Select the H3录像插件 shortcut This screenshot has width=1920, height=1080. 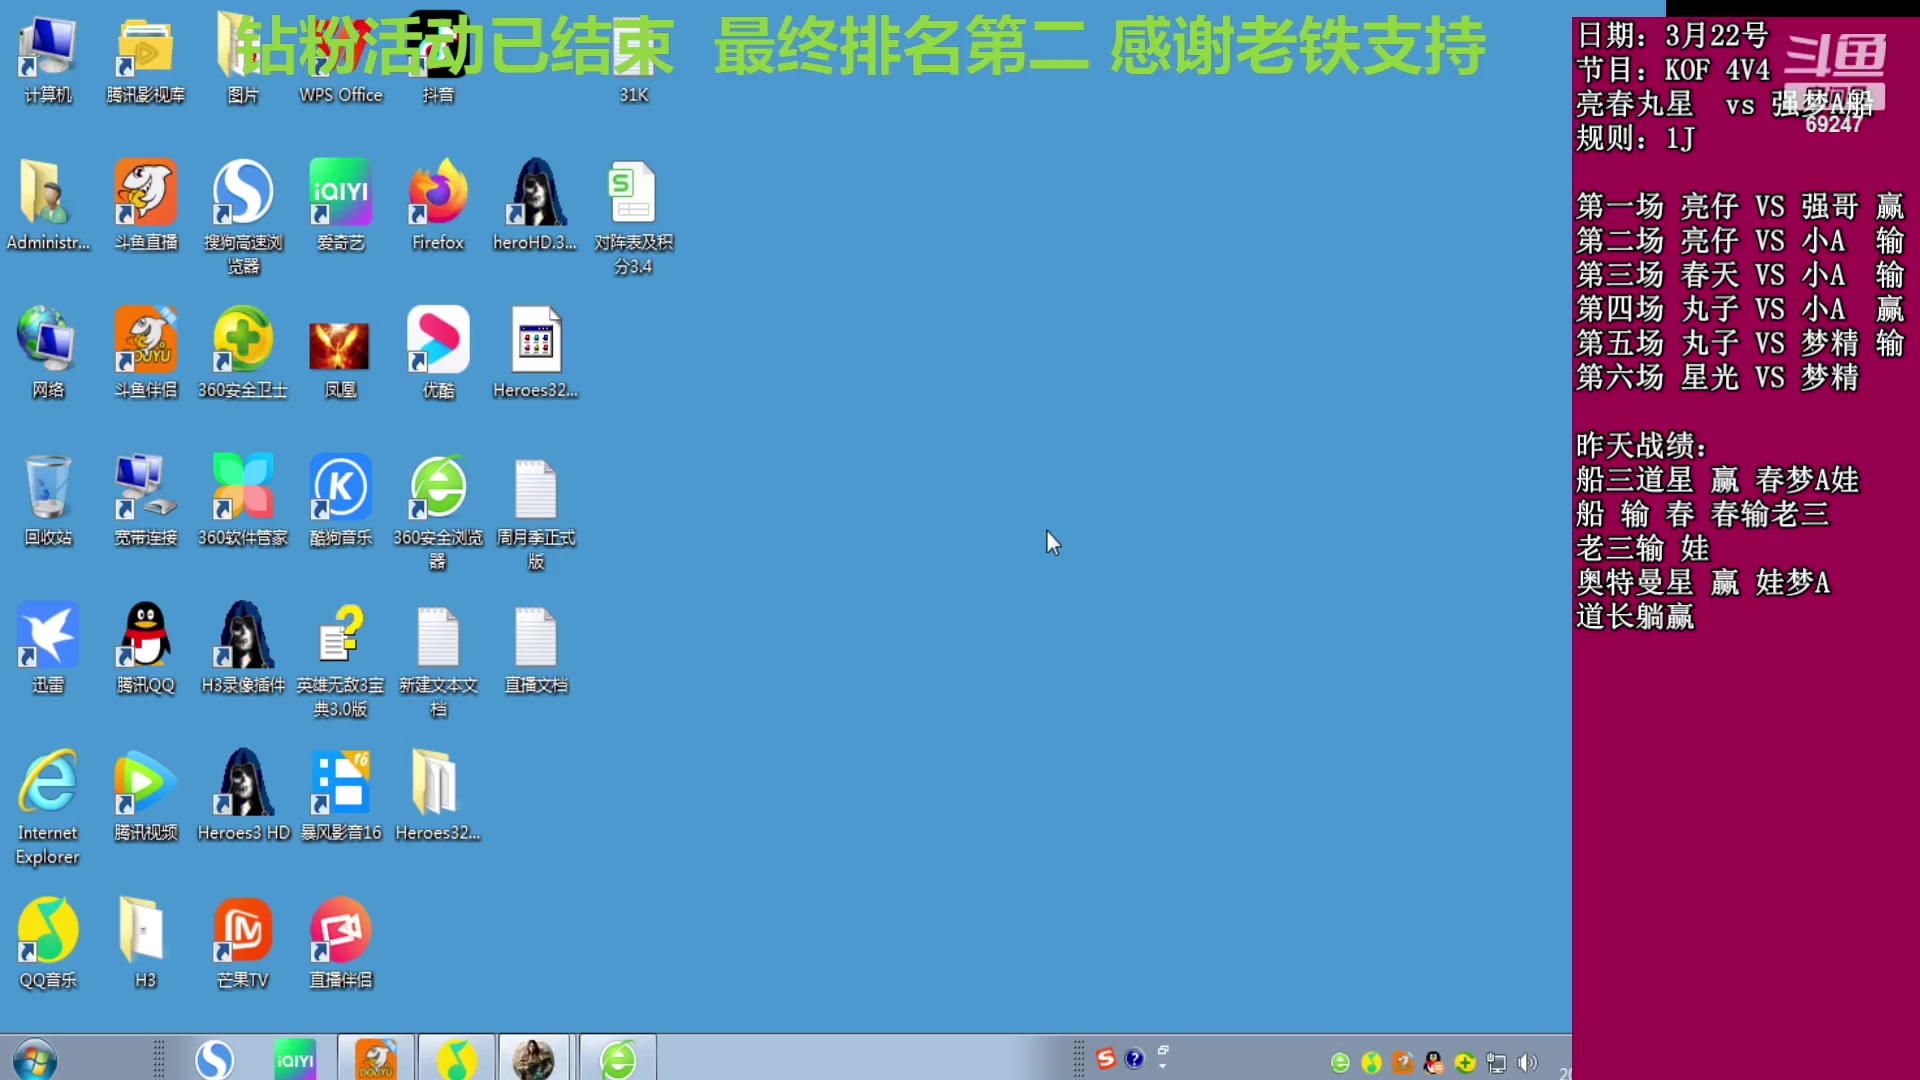pyautogui.click(x=243, y=648)
